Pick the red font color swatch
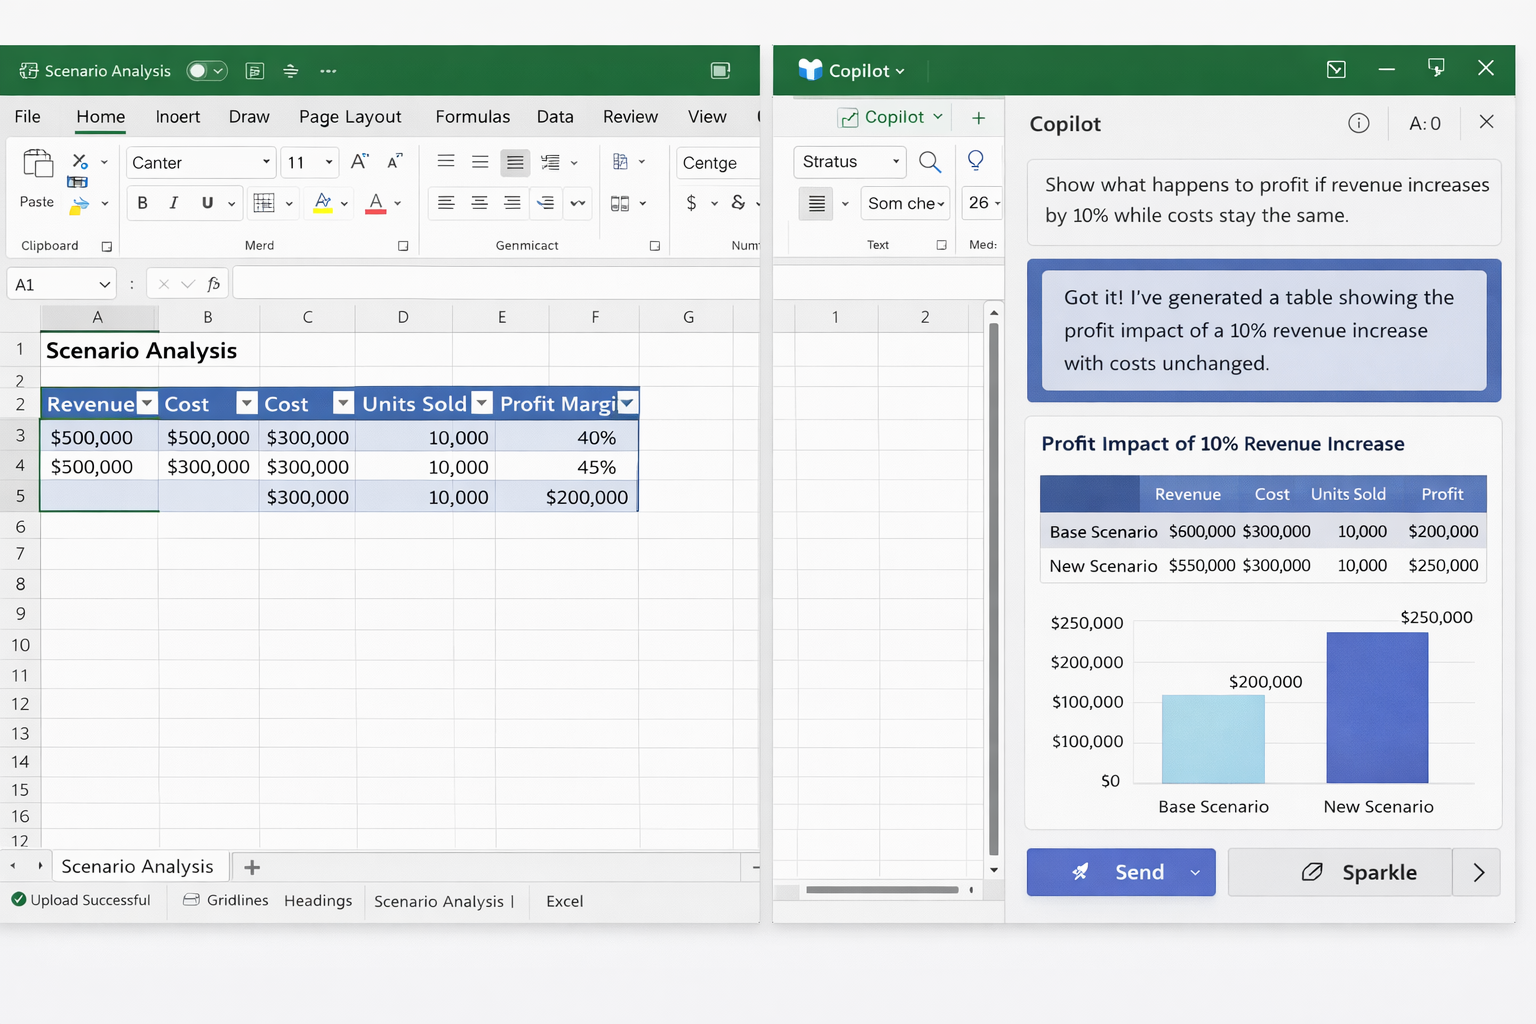This screenshot has height=1024, width=1536. 376,203
